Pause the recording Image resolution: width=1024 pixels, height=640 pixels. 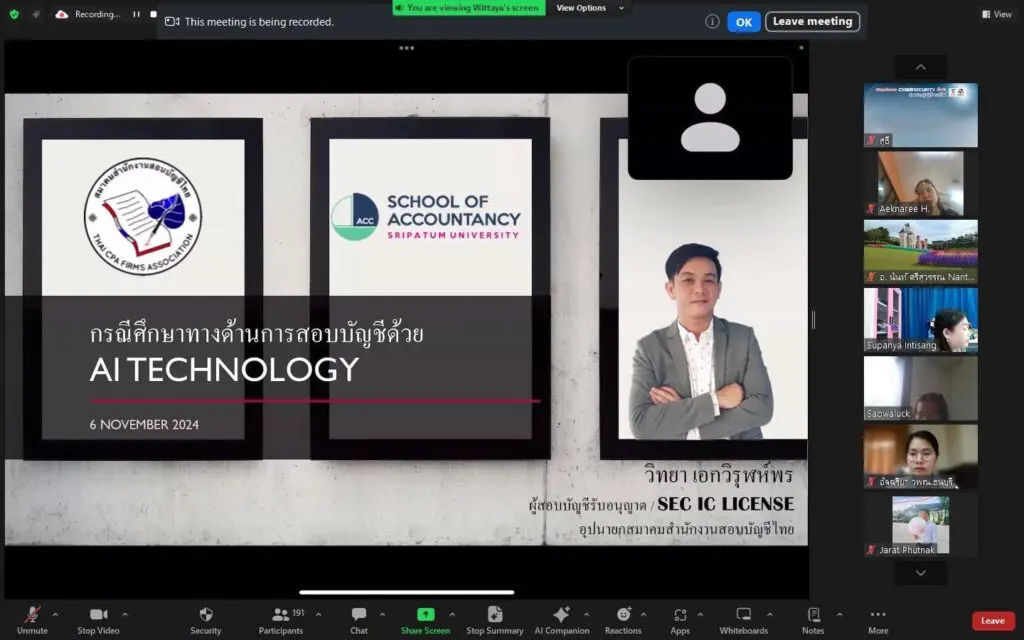(x=136, y=14)
